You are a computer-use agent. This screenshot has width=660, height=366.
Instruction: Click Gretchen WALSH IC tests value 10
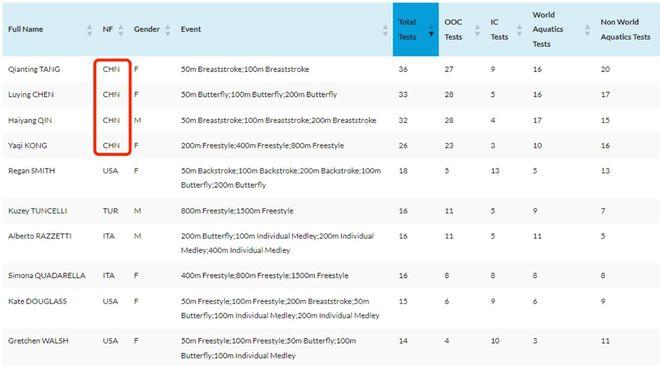click(x=495, y=341)
